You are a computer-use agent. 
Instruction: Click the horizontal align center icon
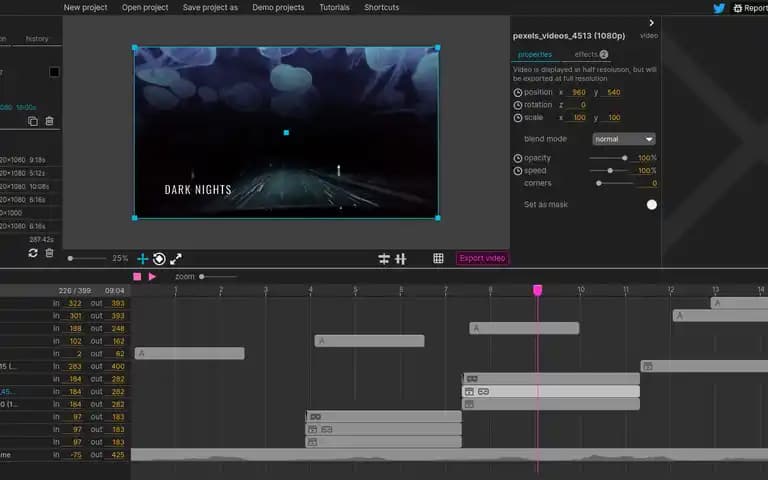(x=384, y=259)
